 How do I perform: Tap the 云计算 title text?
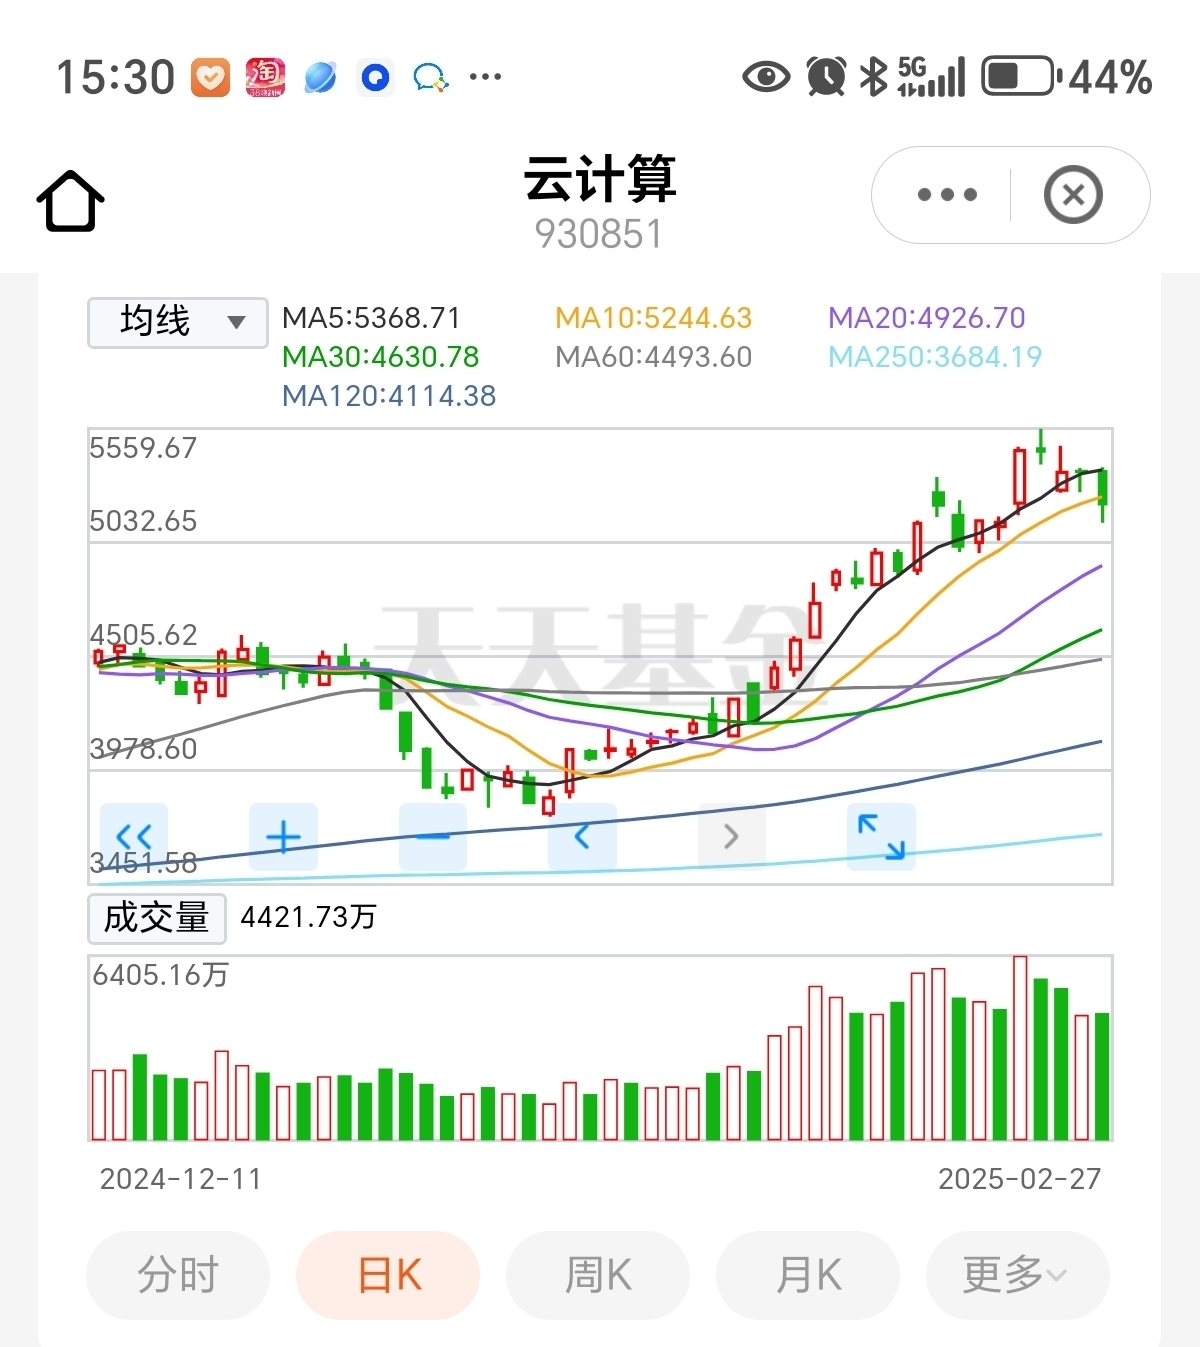(600, 180)
